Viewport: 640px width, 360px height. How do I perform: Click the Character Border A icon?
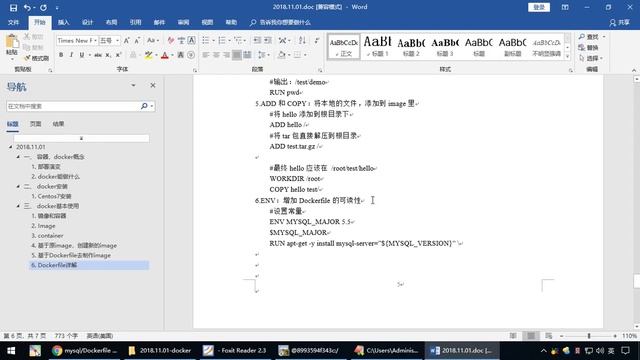(191, 40)
